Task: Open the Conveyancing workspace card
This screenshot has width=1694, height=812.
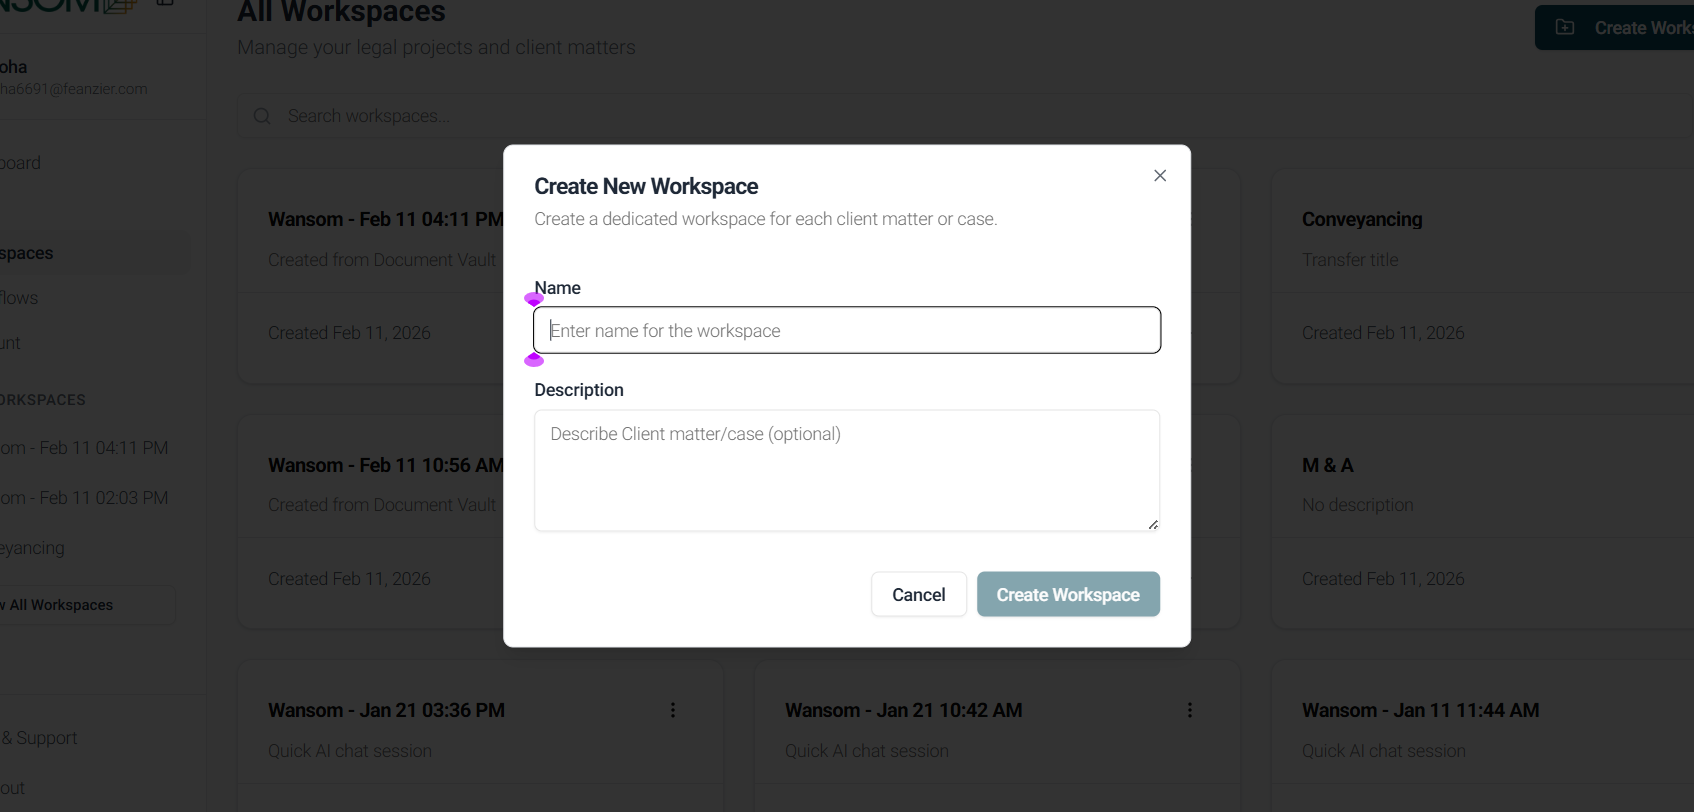Action: click(1482, 276)
